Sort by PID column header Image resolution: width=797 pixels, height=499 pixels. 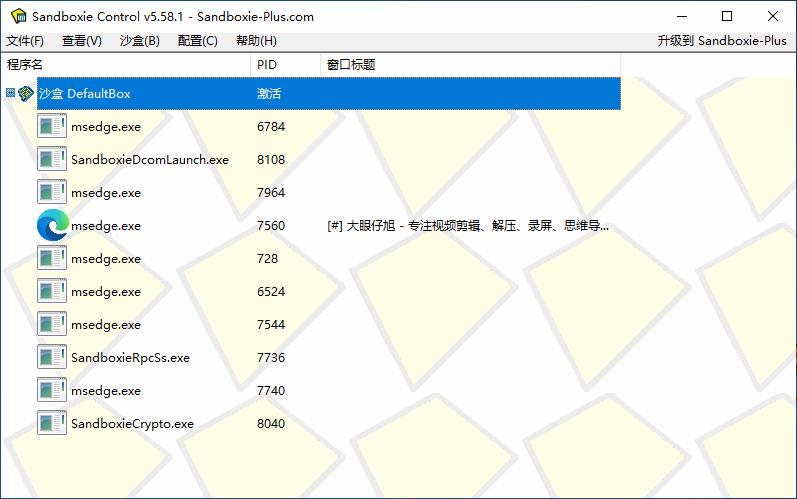286,65
